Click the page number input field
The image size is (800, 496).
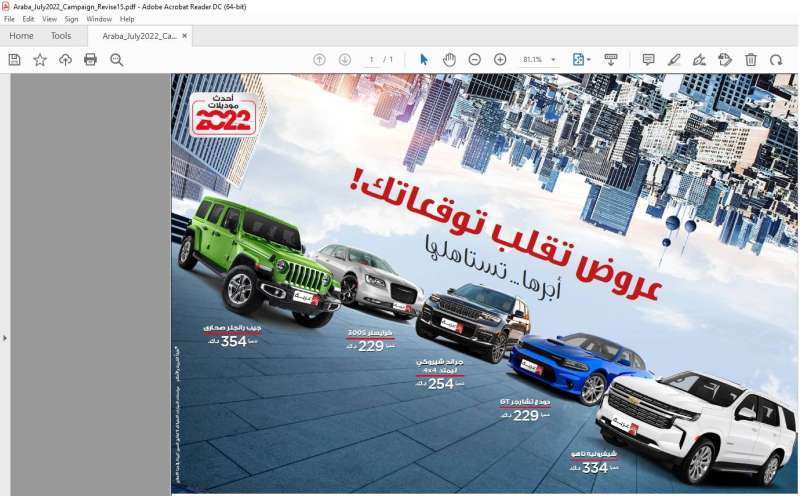[x=371, y=60]
